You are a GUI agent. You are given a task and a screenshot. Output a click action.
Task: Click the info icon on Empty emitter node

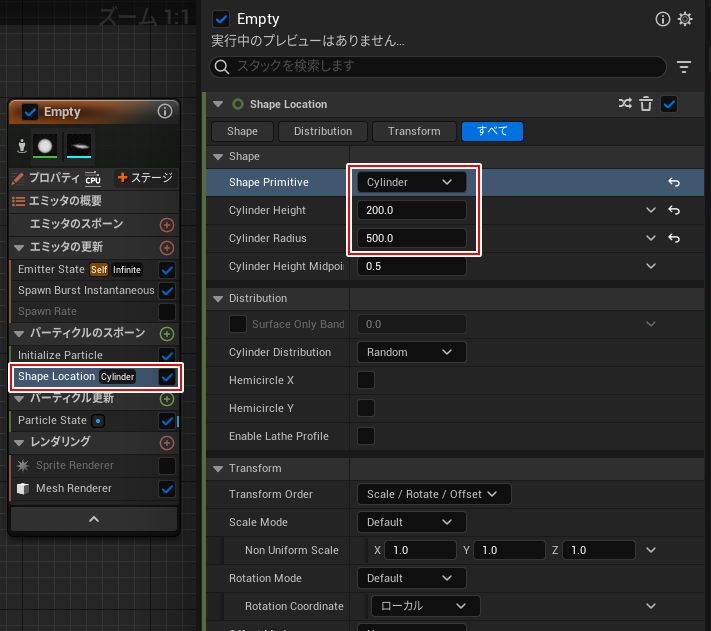pyautogui.click(x=165, y=112)
